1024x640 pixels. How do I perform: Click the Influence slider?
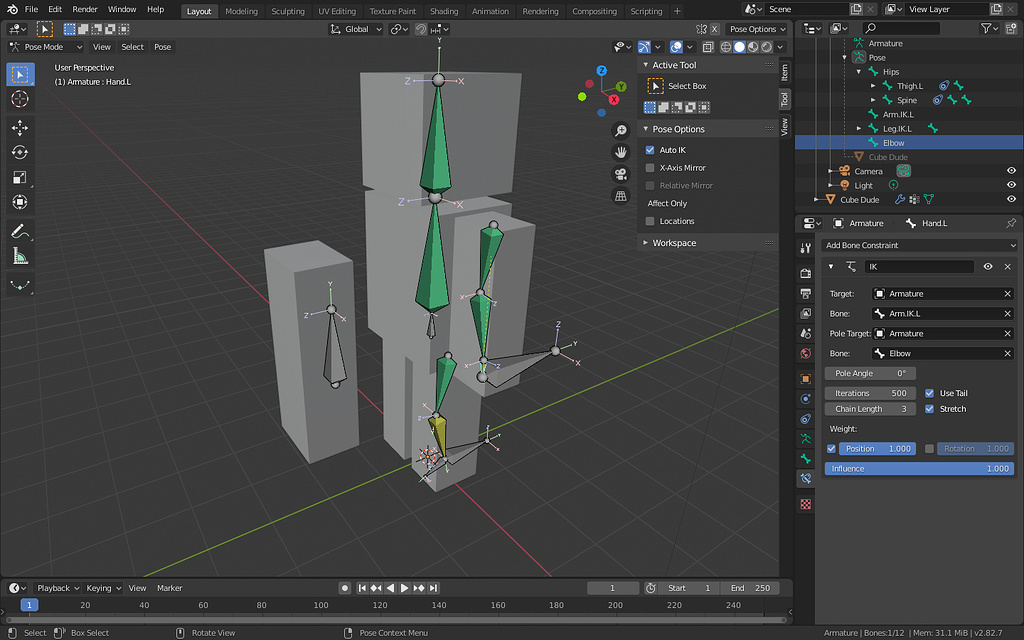(x=920, y=469)
